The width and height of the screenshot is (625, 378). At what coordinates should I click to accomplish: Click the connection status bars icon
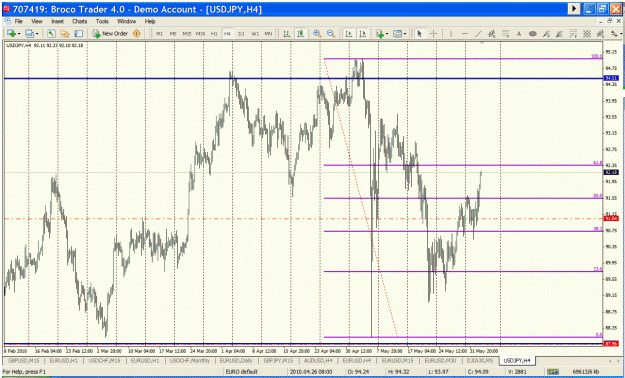[x=552, y=372]
